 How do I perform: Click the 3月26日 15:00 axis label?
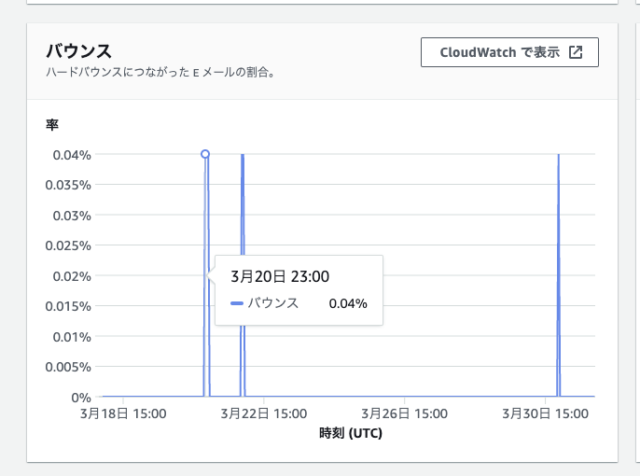(x=404, y=414)
